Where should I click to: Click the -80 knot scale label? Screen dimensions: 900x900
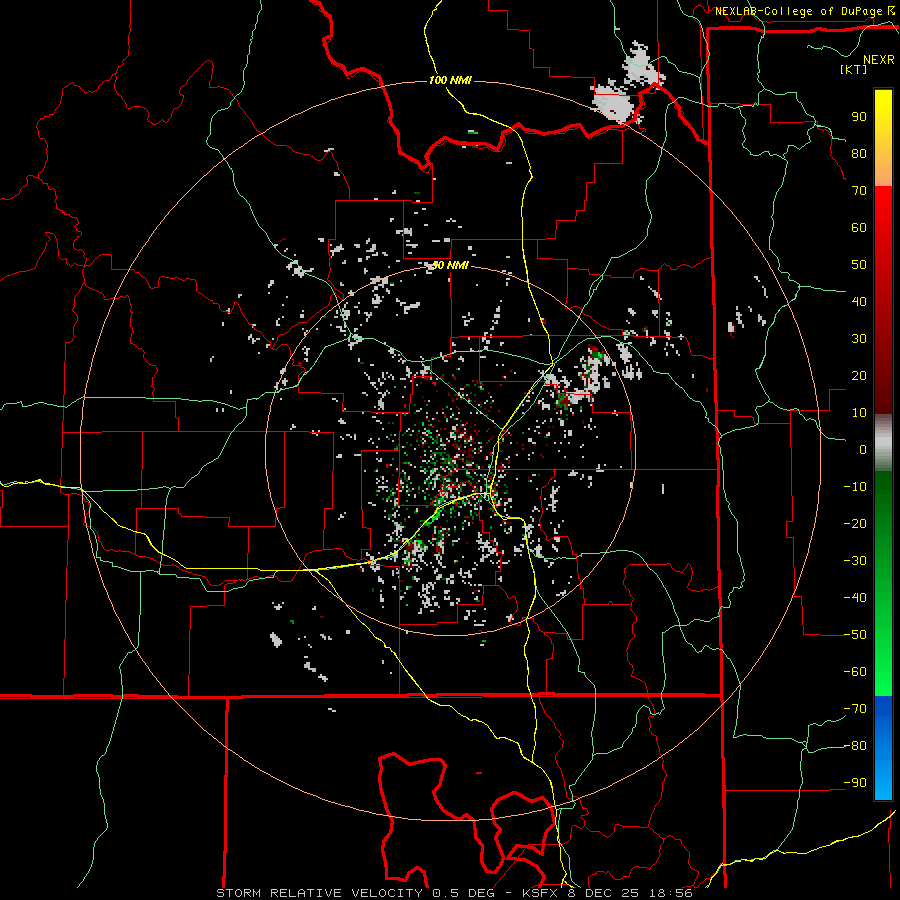[855, 746]
